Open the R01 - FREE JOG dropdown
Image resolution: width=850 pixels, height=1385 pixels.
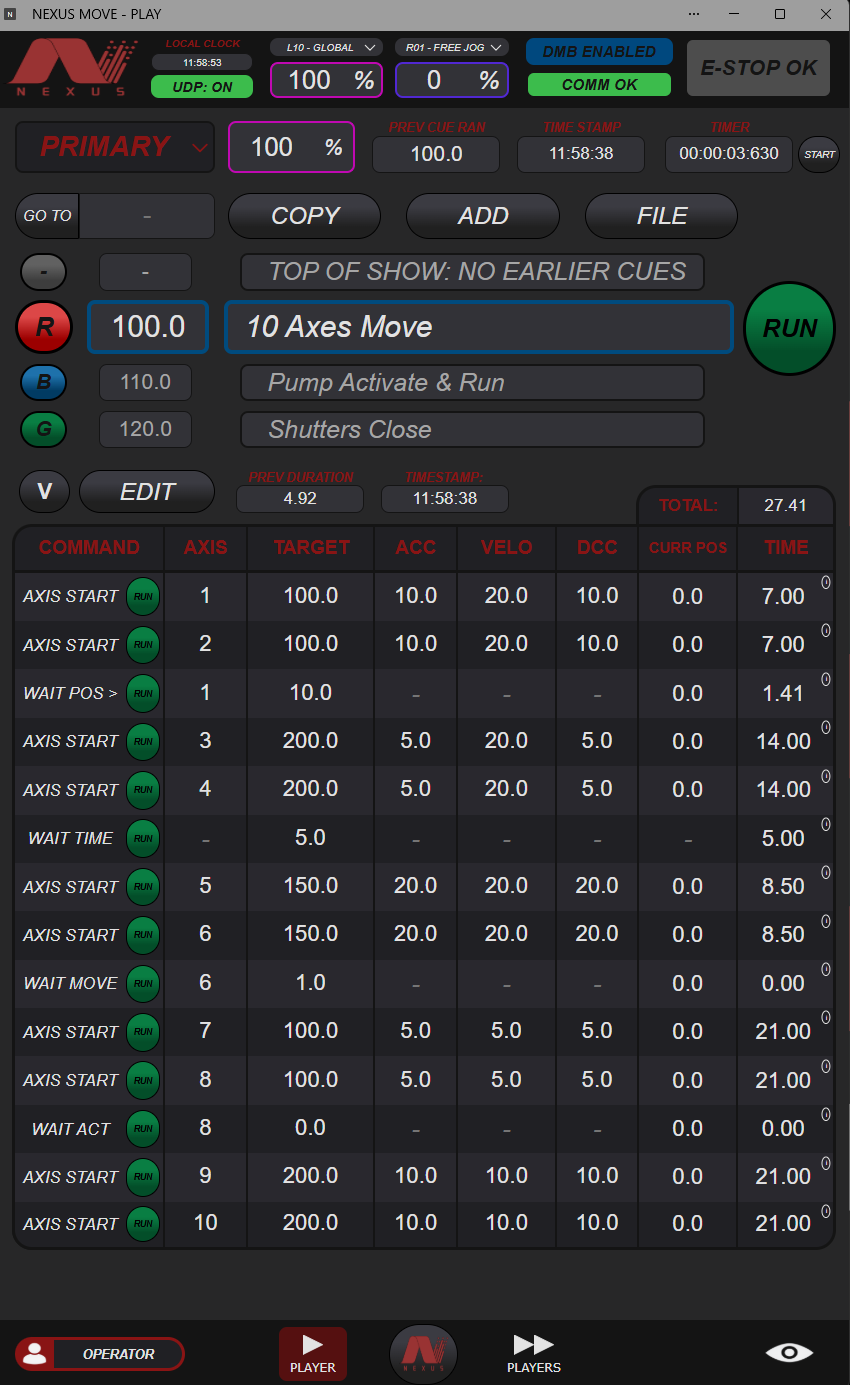tap(453, 47)
